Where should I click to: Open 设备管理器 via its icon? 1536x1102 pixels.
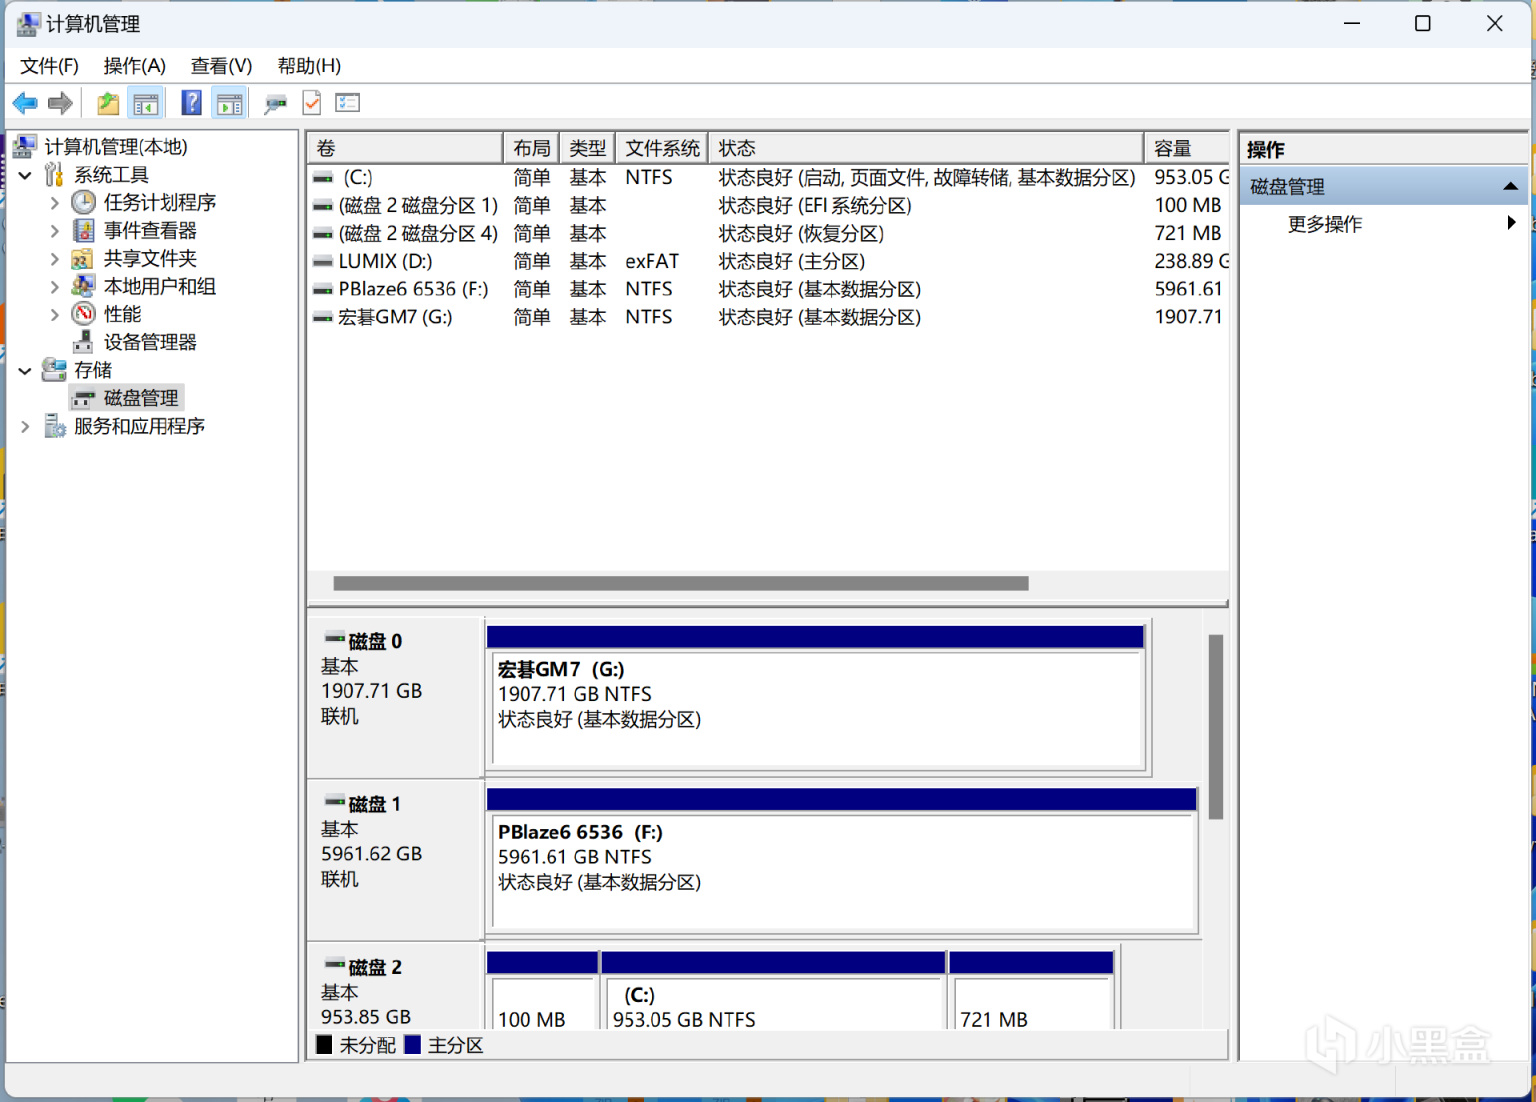tap(84, 343)
